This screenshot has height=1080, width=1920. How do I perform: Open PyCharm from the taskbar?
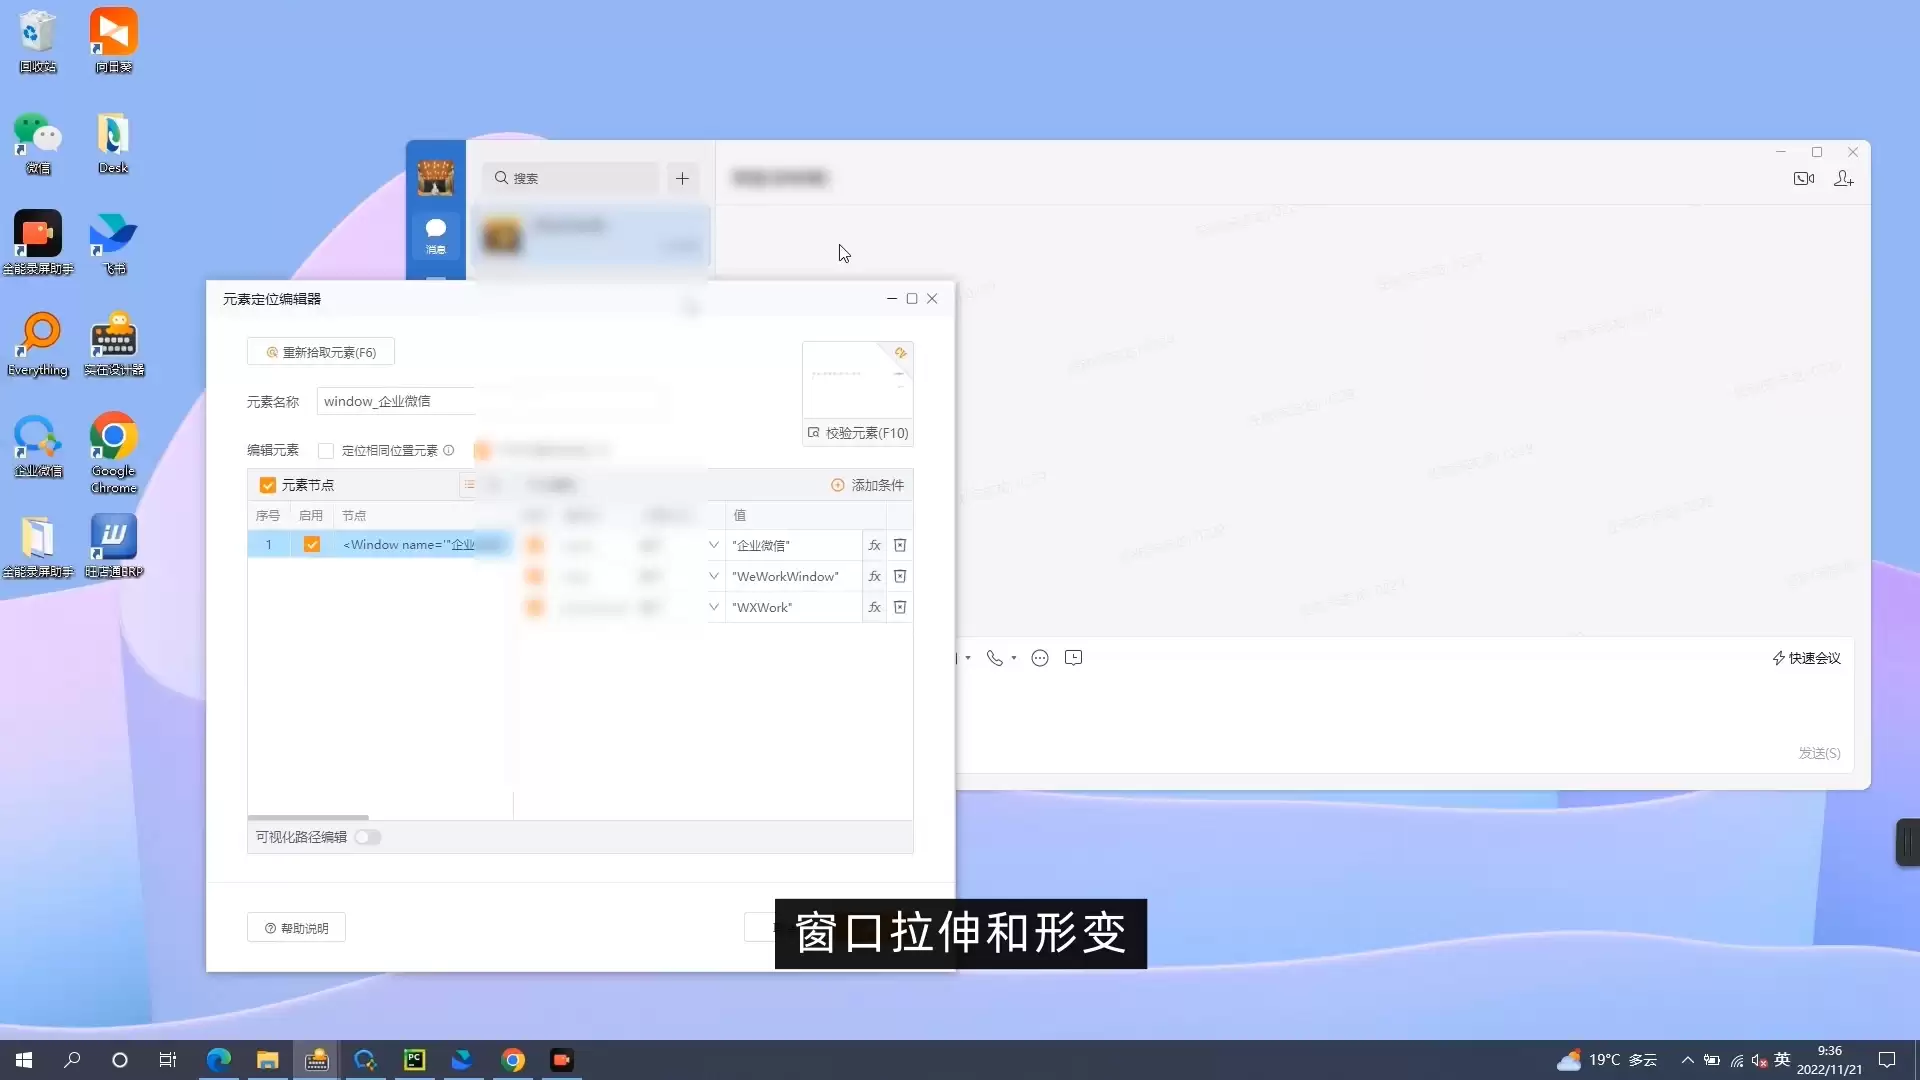[414, 1060]
